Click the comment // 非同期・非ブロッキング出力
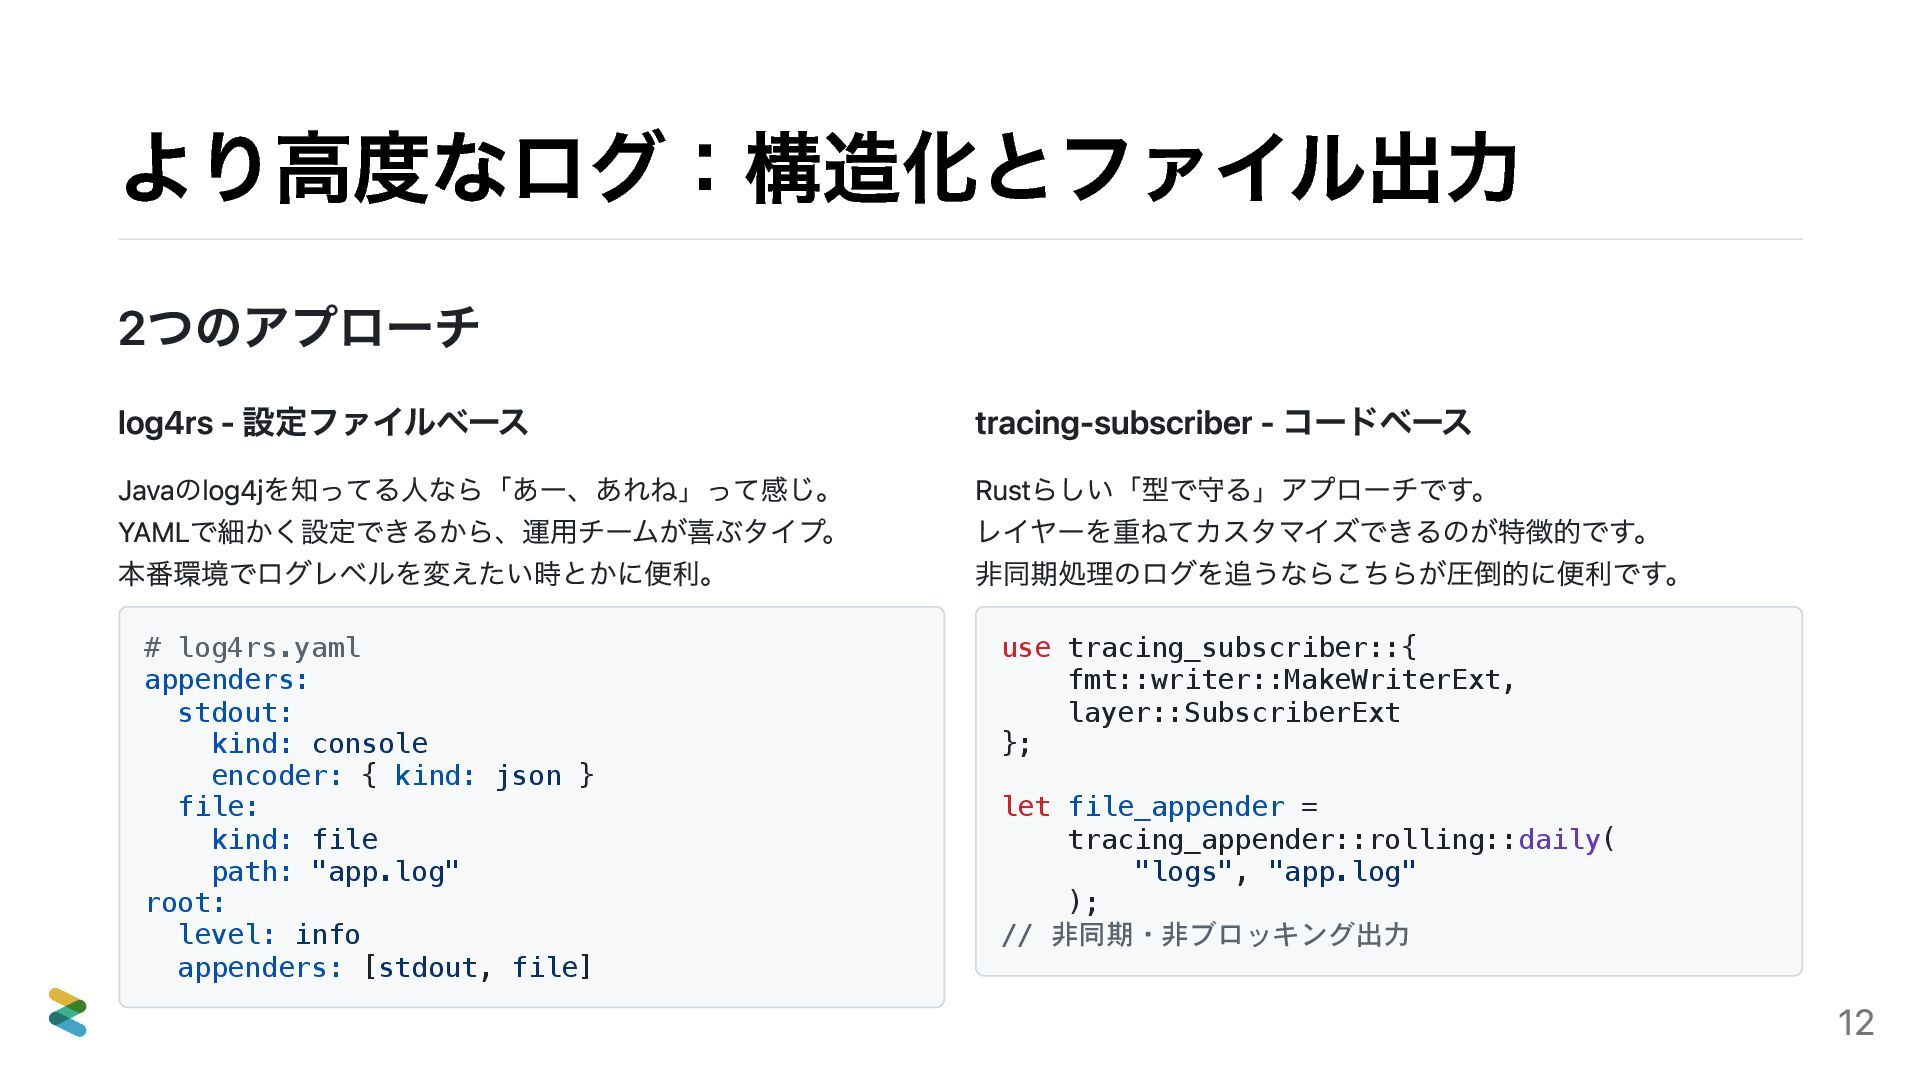This screenshot has width=1920, height=1080. 1205,935
